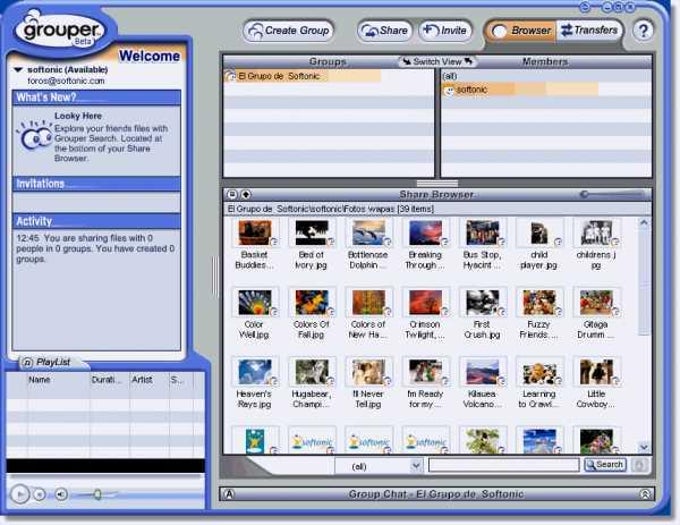The width and height of the screenshot is (680, 525).
Task: Click the icon right of Search button
Action: tap(639, 465)
